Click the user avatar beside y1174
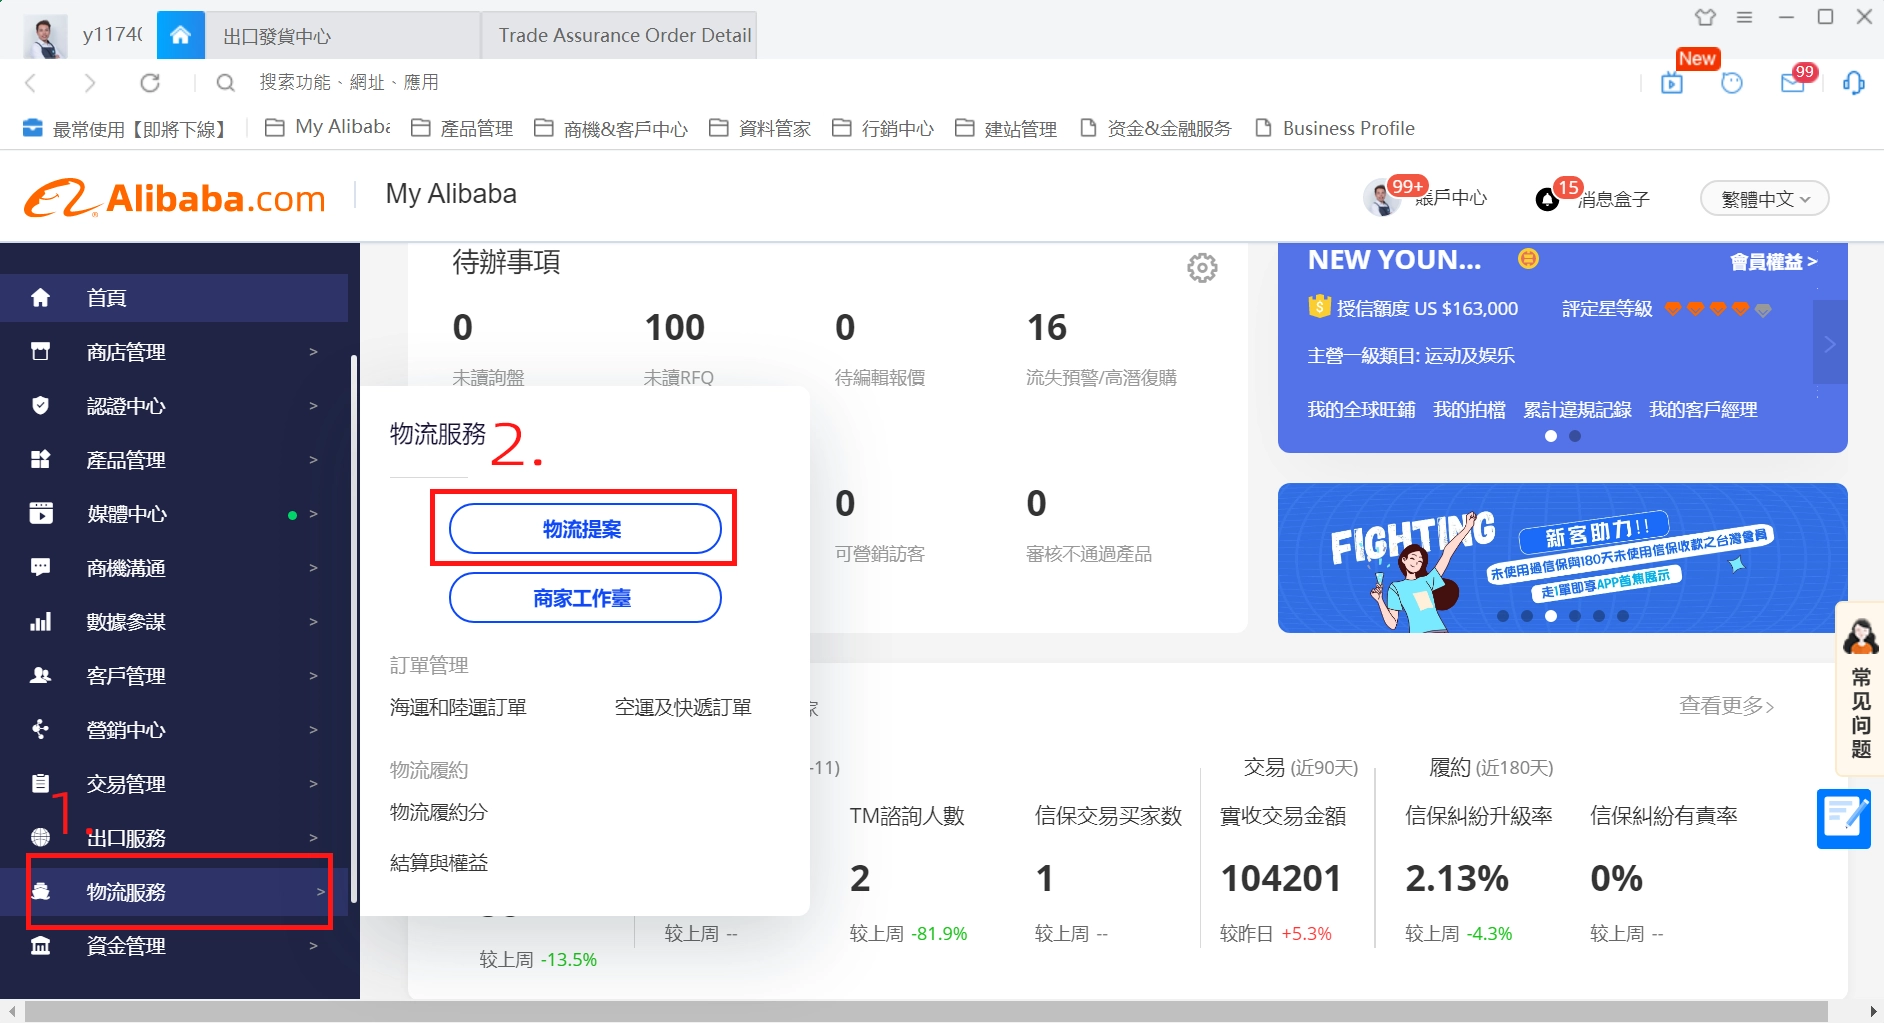Screen dimensions: 1884x1023 tap(44, 37)
